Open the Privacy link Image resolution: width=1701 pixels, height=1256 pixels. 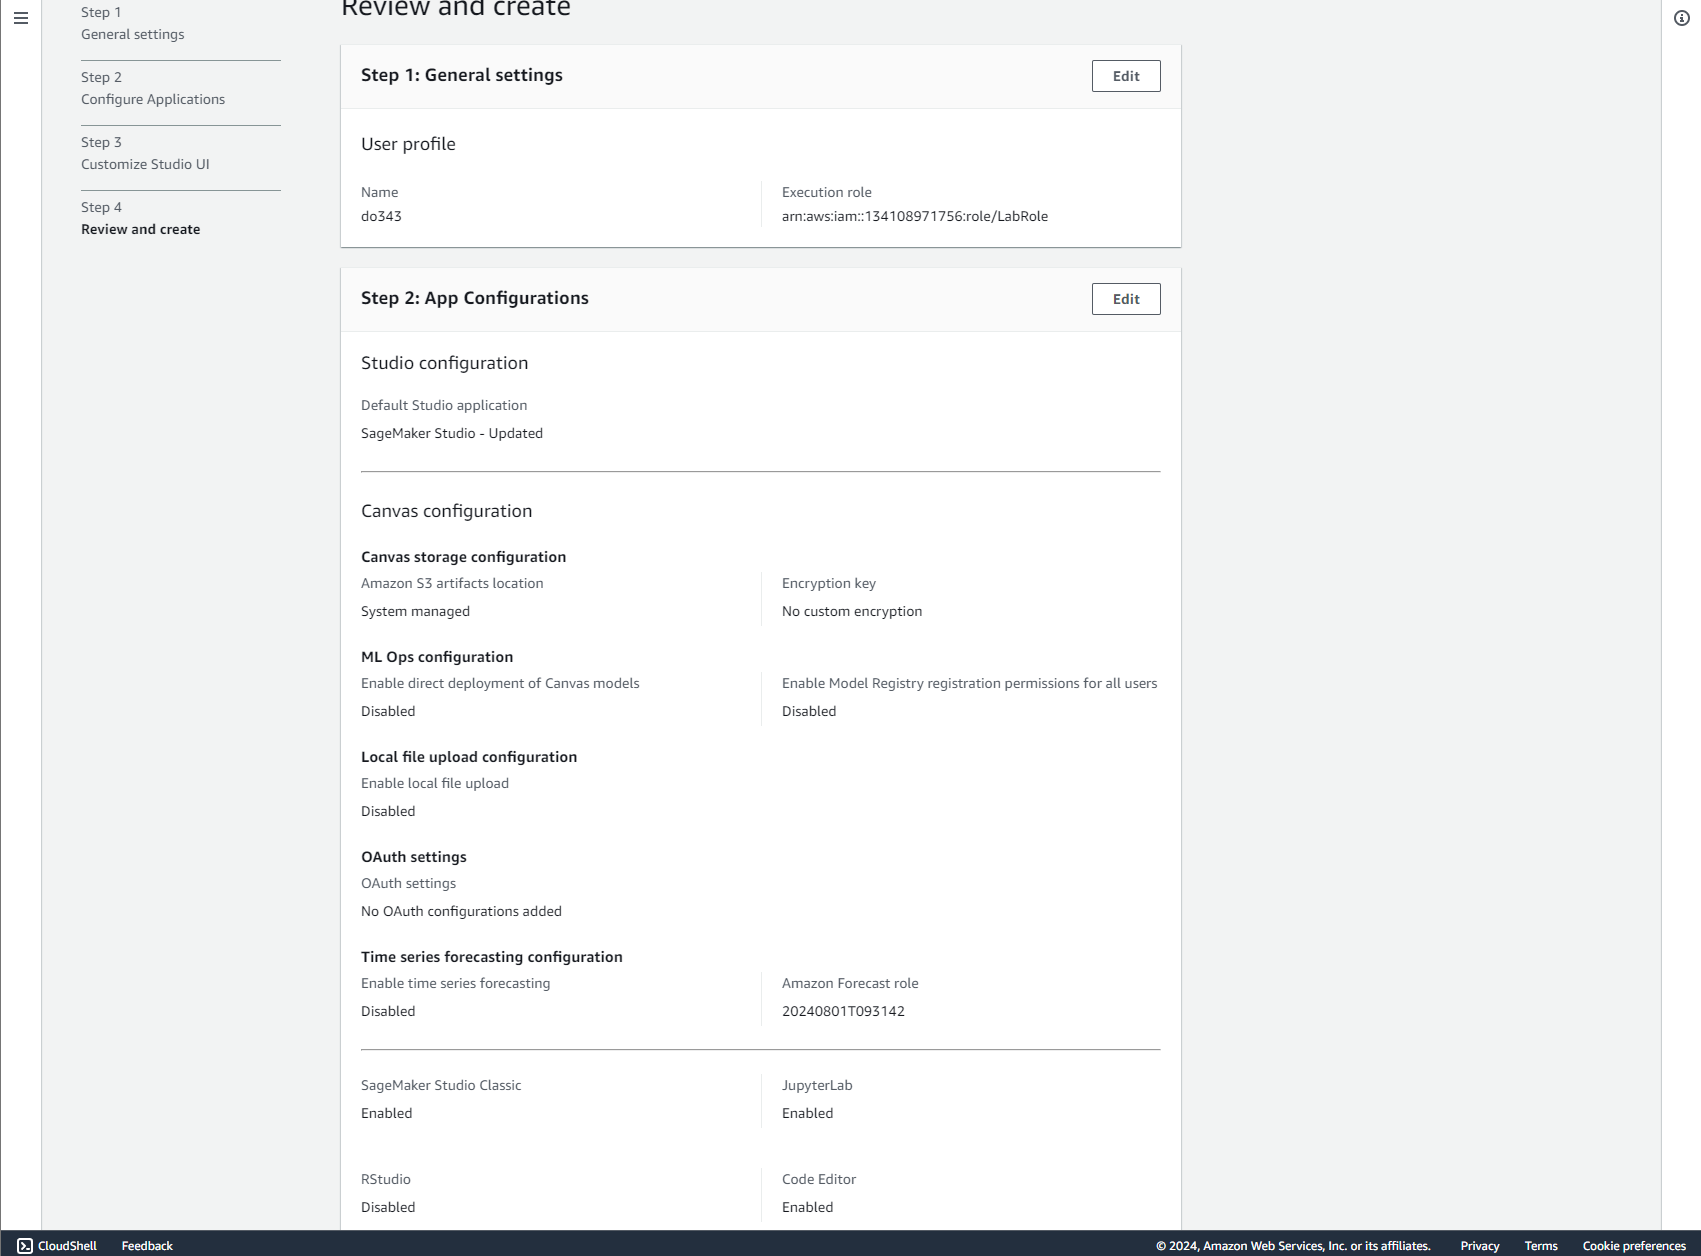(1479, 1245)
